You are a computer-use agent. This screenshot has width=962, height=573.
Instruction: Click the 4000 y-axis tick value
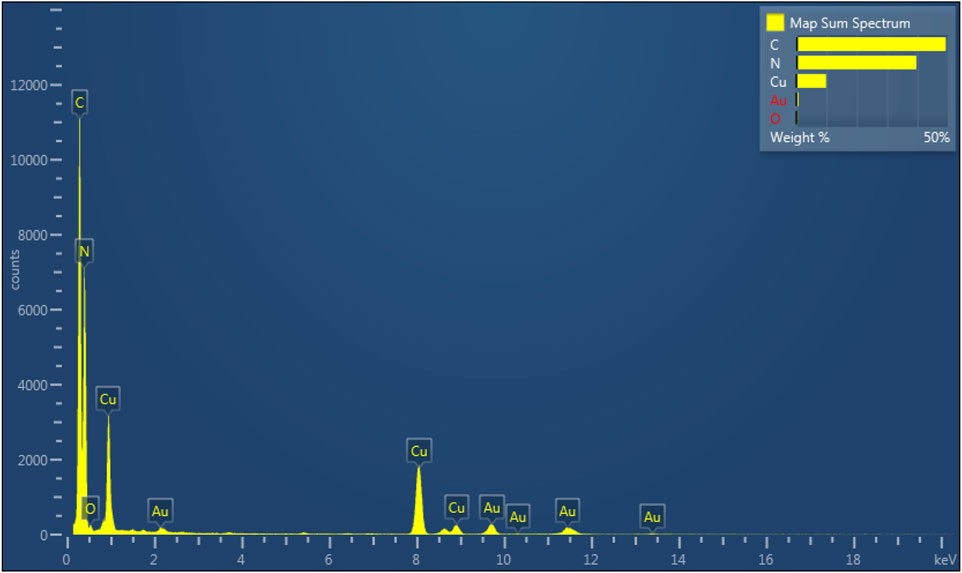(x=33, y=385)
